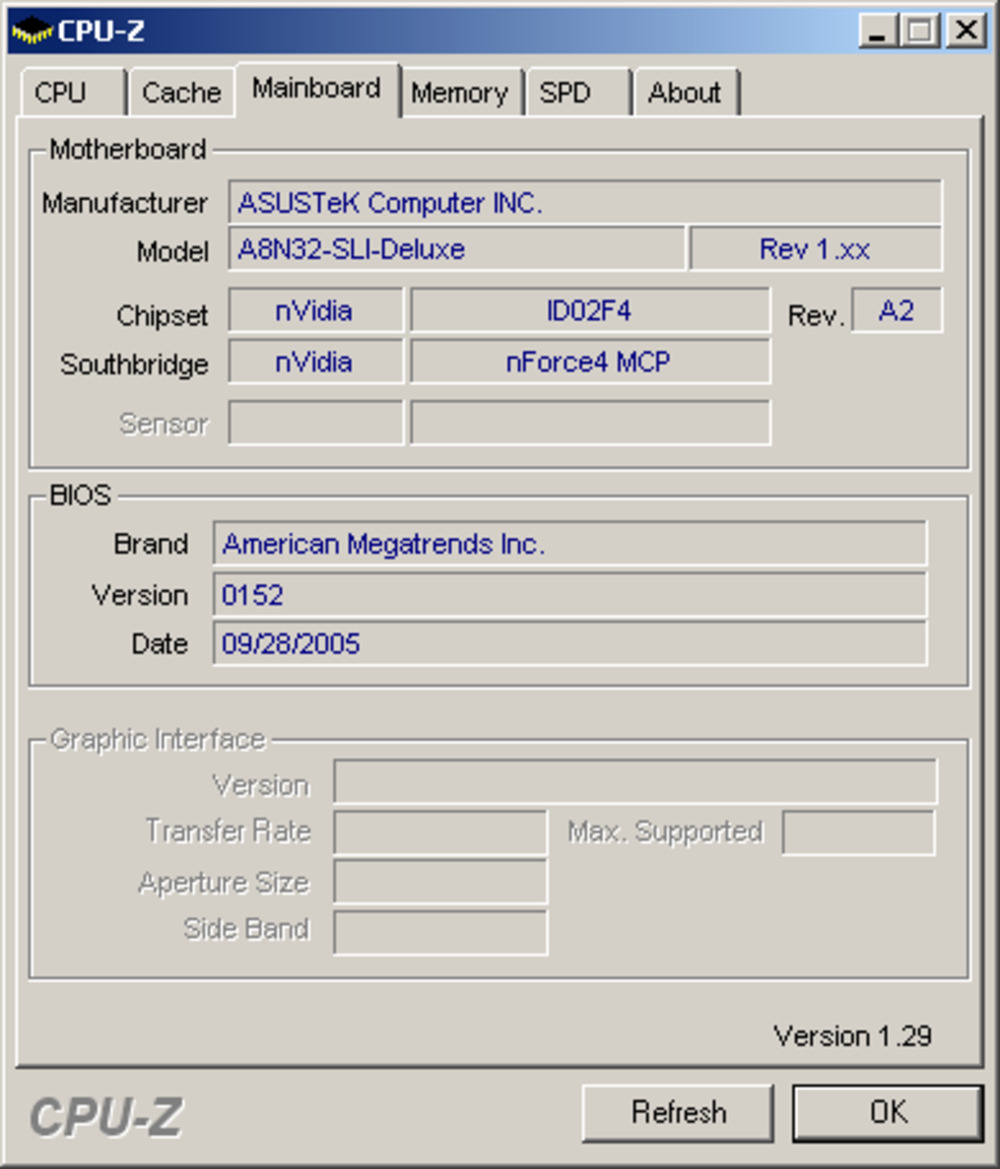
Task: Click the Refresh button
Action: point(678,1112)
